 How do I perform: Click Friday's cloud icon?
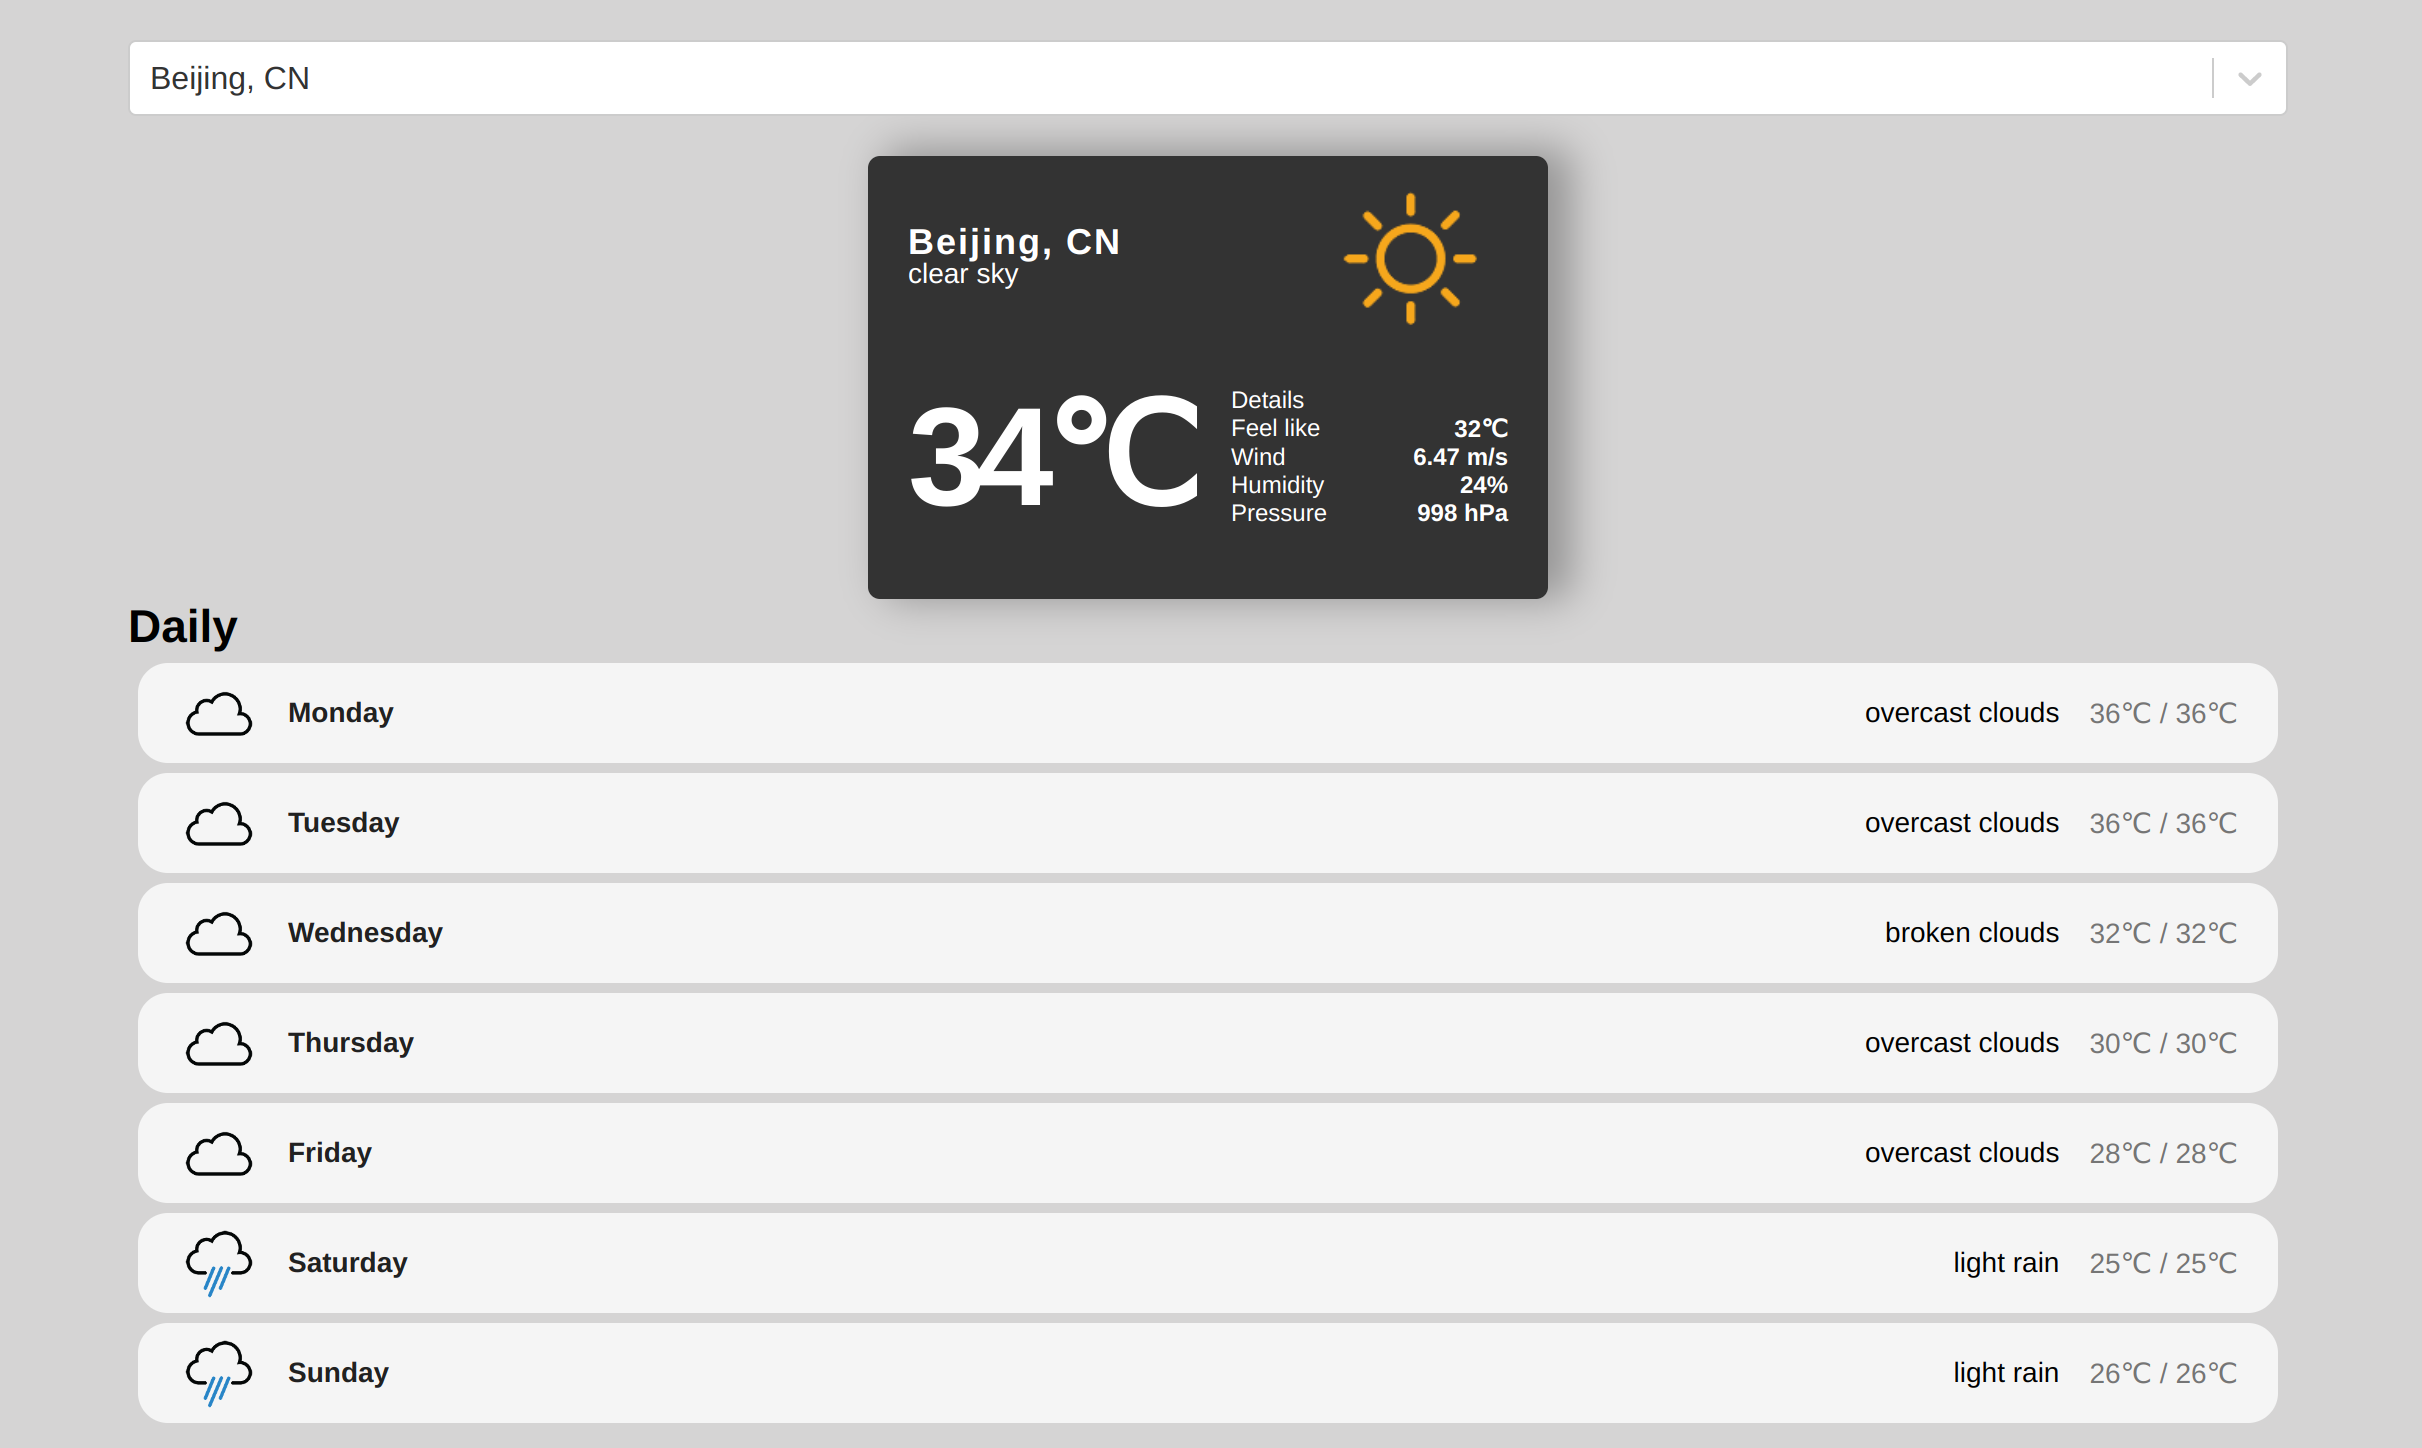coord(219,1154)
